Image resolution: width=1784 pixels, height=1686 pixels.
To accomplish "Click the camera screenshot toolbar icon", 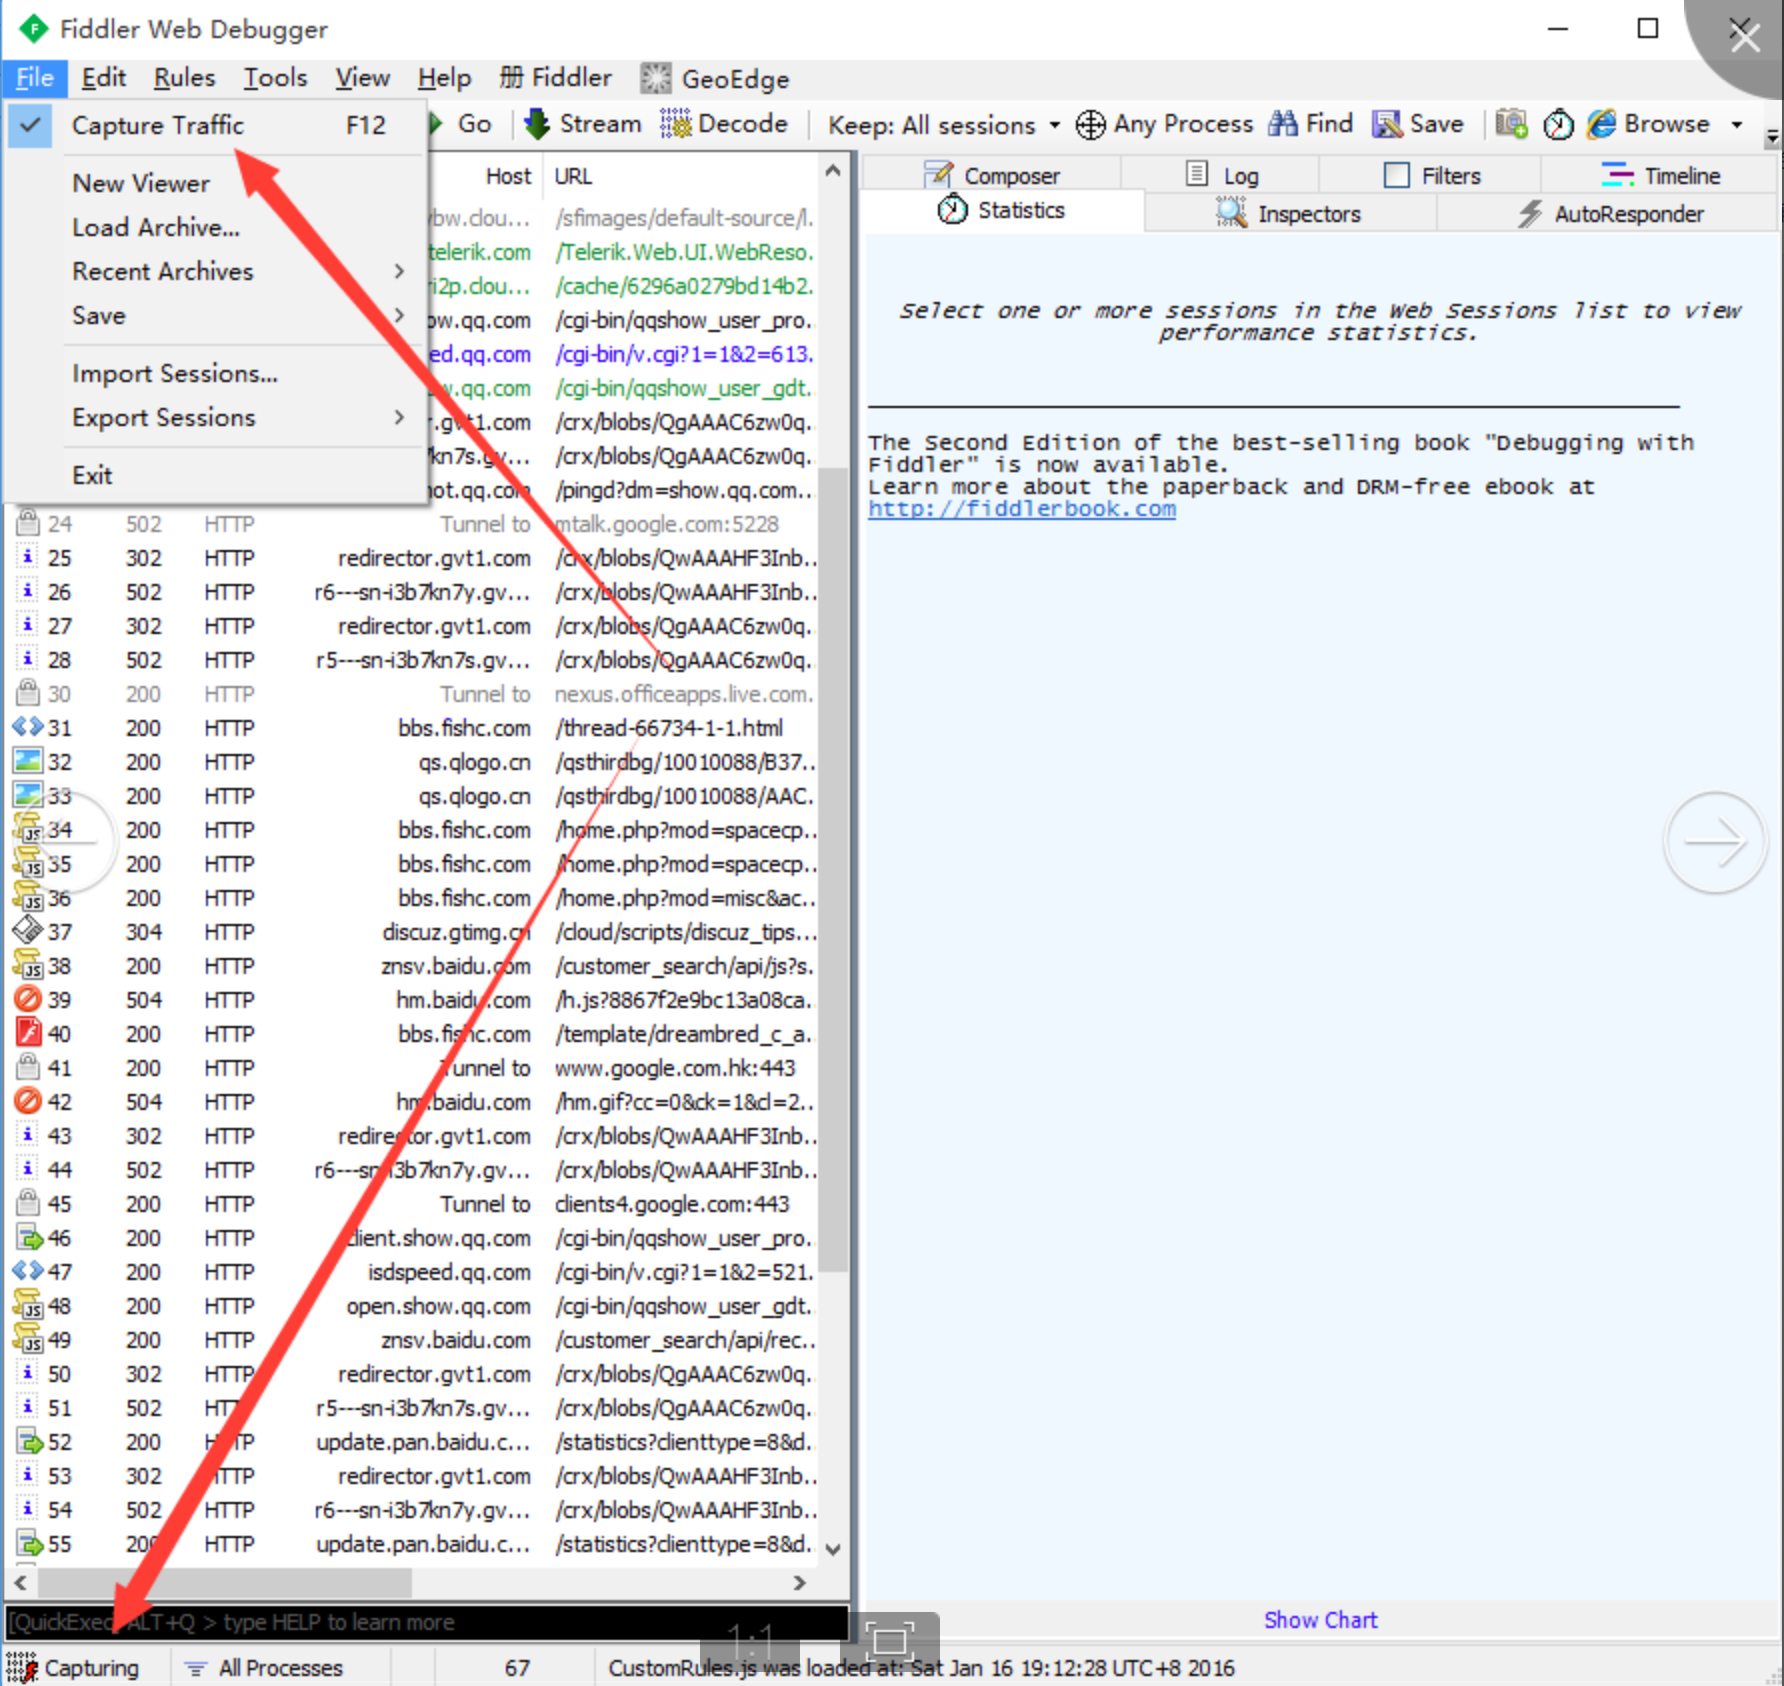I will pyautogui.click(x=1511, y=124).
